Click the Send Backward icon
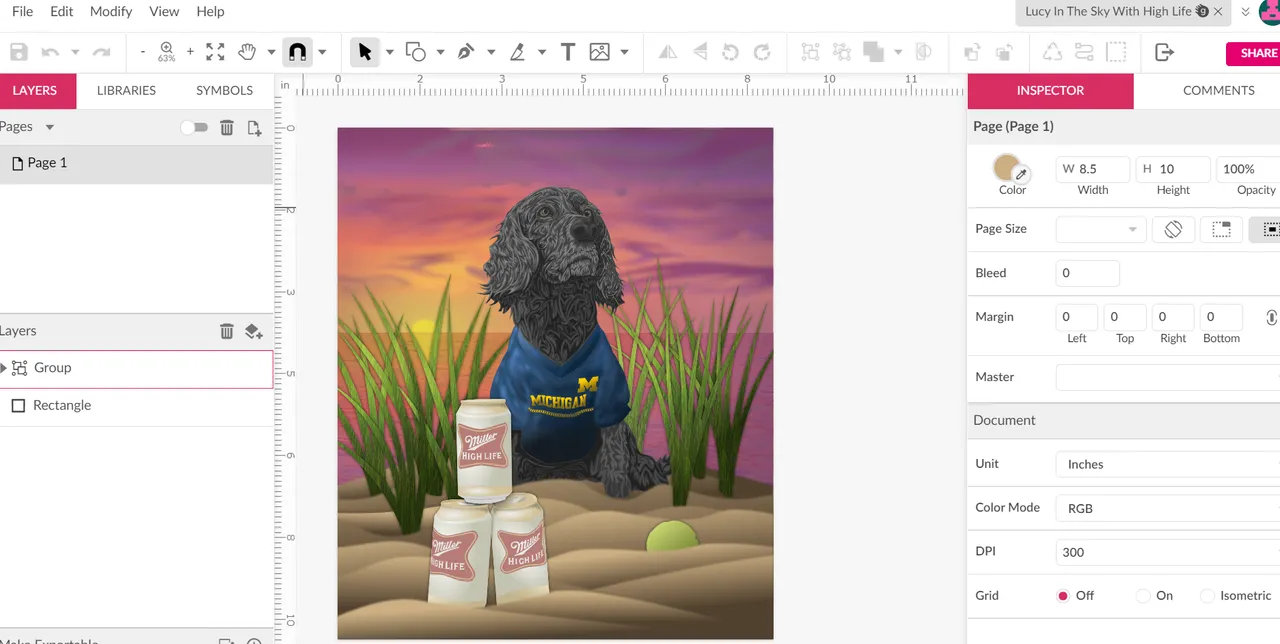 [1004, 52]
